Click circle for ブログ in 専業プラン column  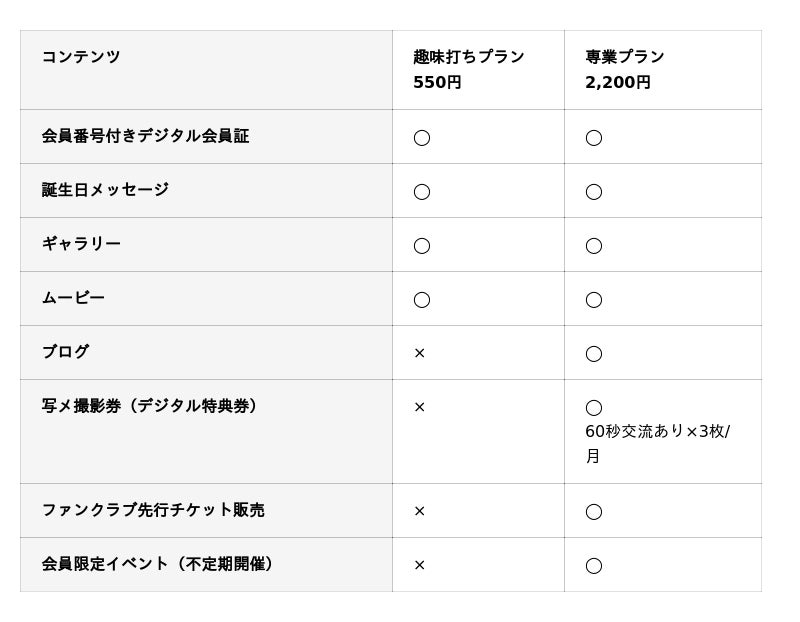594,353
